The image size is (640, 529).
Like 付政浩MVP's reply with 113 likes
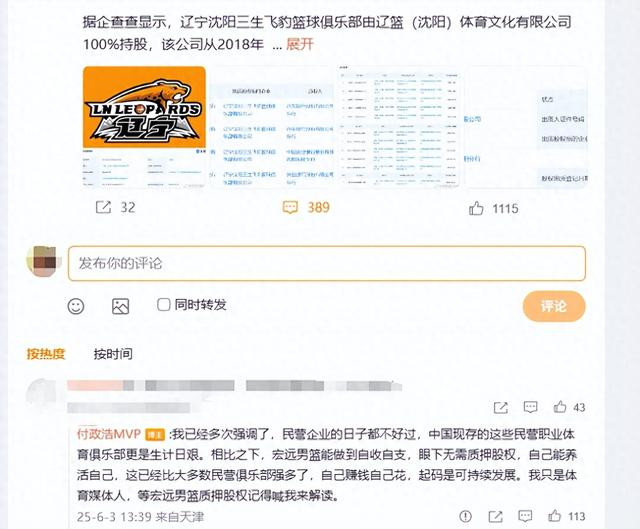pos(554,516)
